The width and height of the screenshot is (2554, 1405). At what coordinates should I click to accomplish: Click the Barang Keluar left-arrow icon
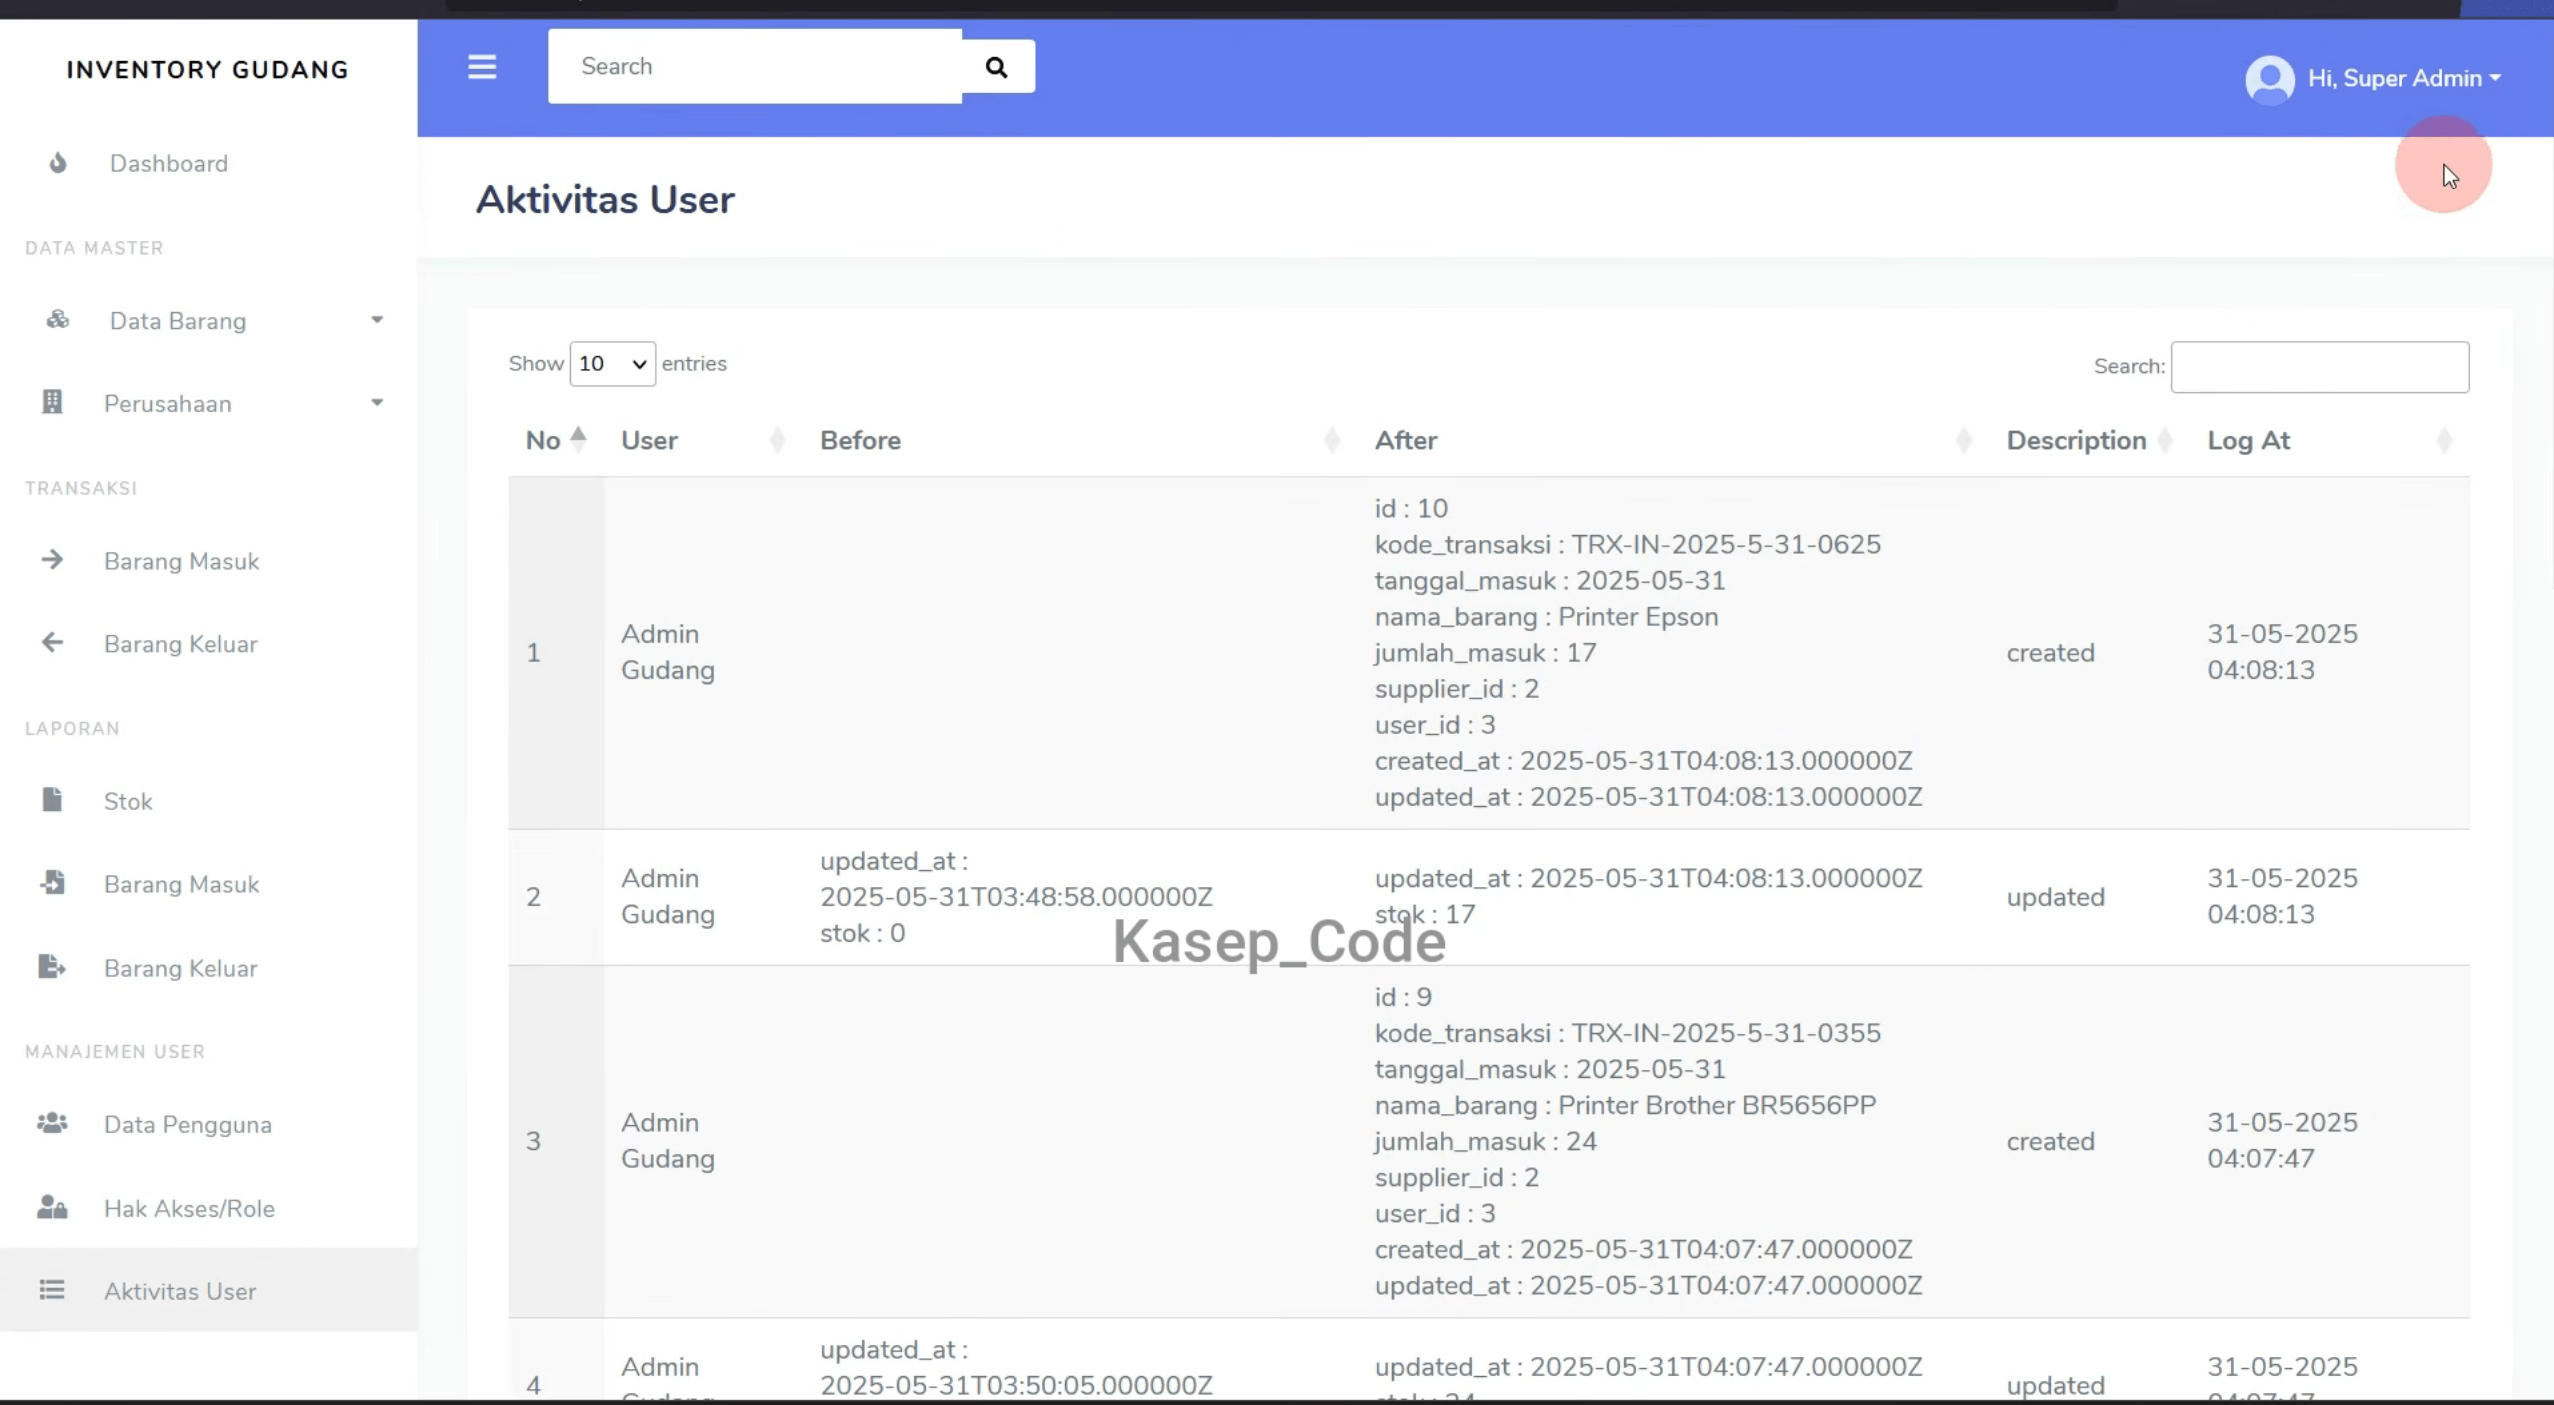[52, 643]
